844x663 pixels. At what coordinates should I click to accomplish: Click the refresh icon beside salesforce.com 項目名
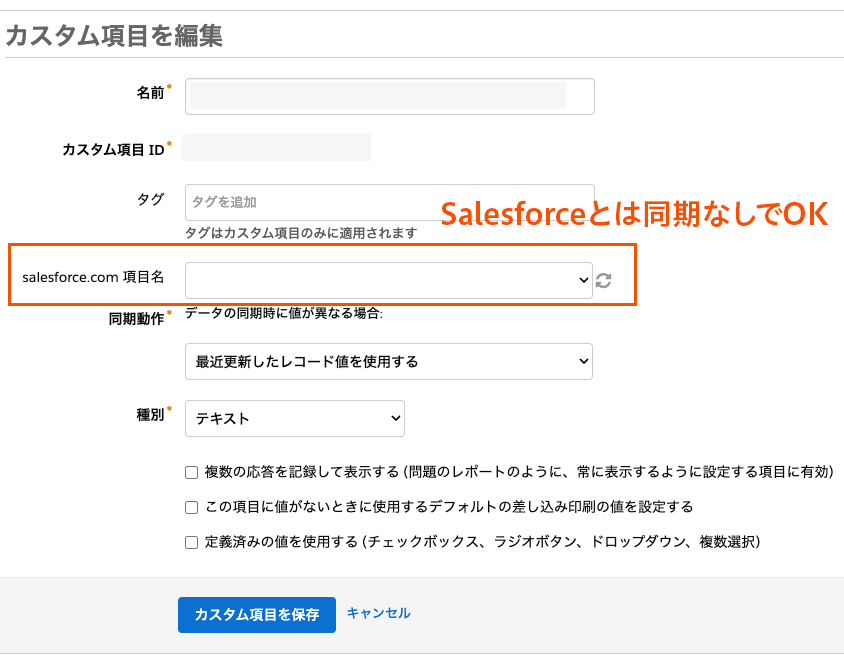603,281
